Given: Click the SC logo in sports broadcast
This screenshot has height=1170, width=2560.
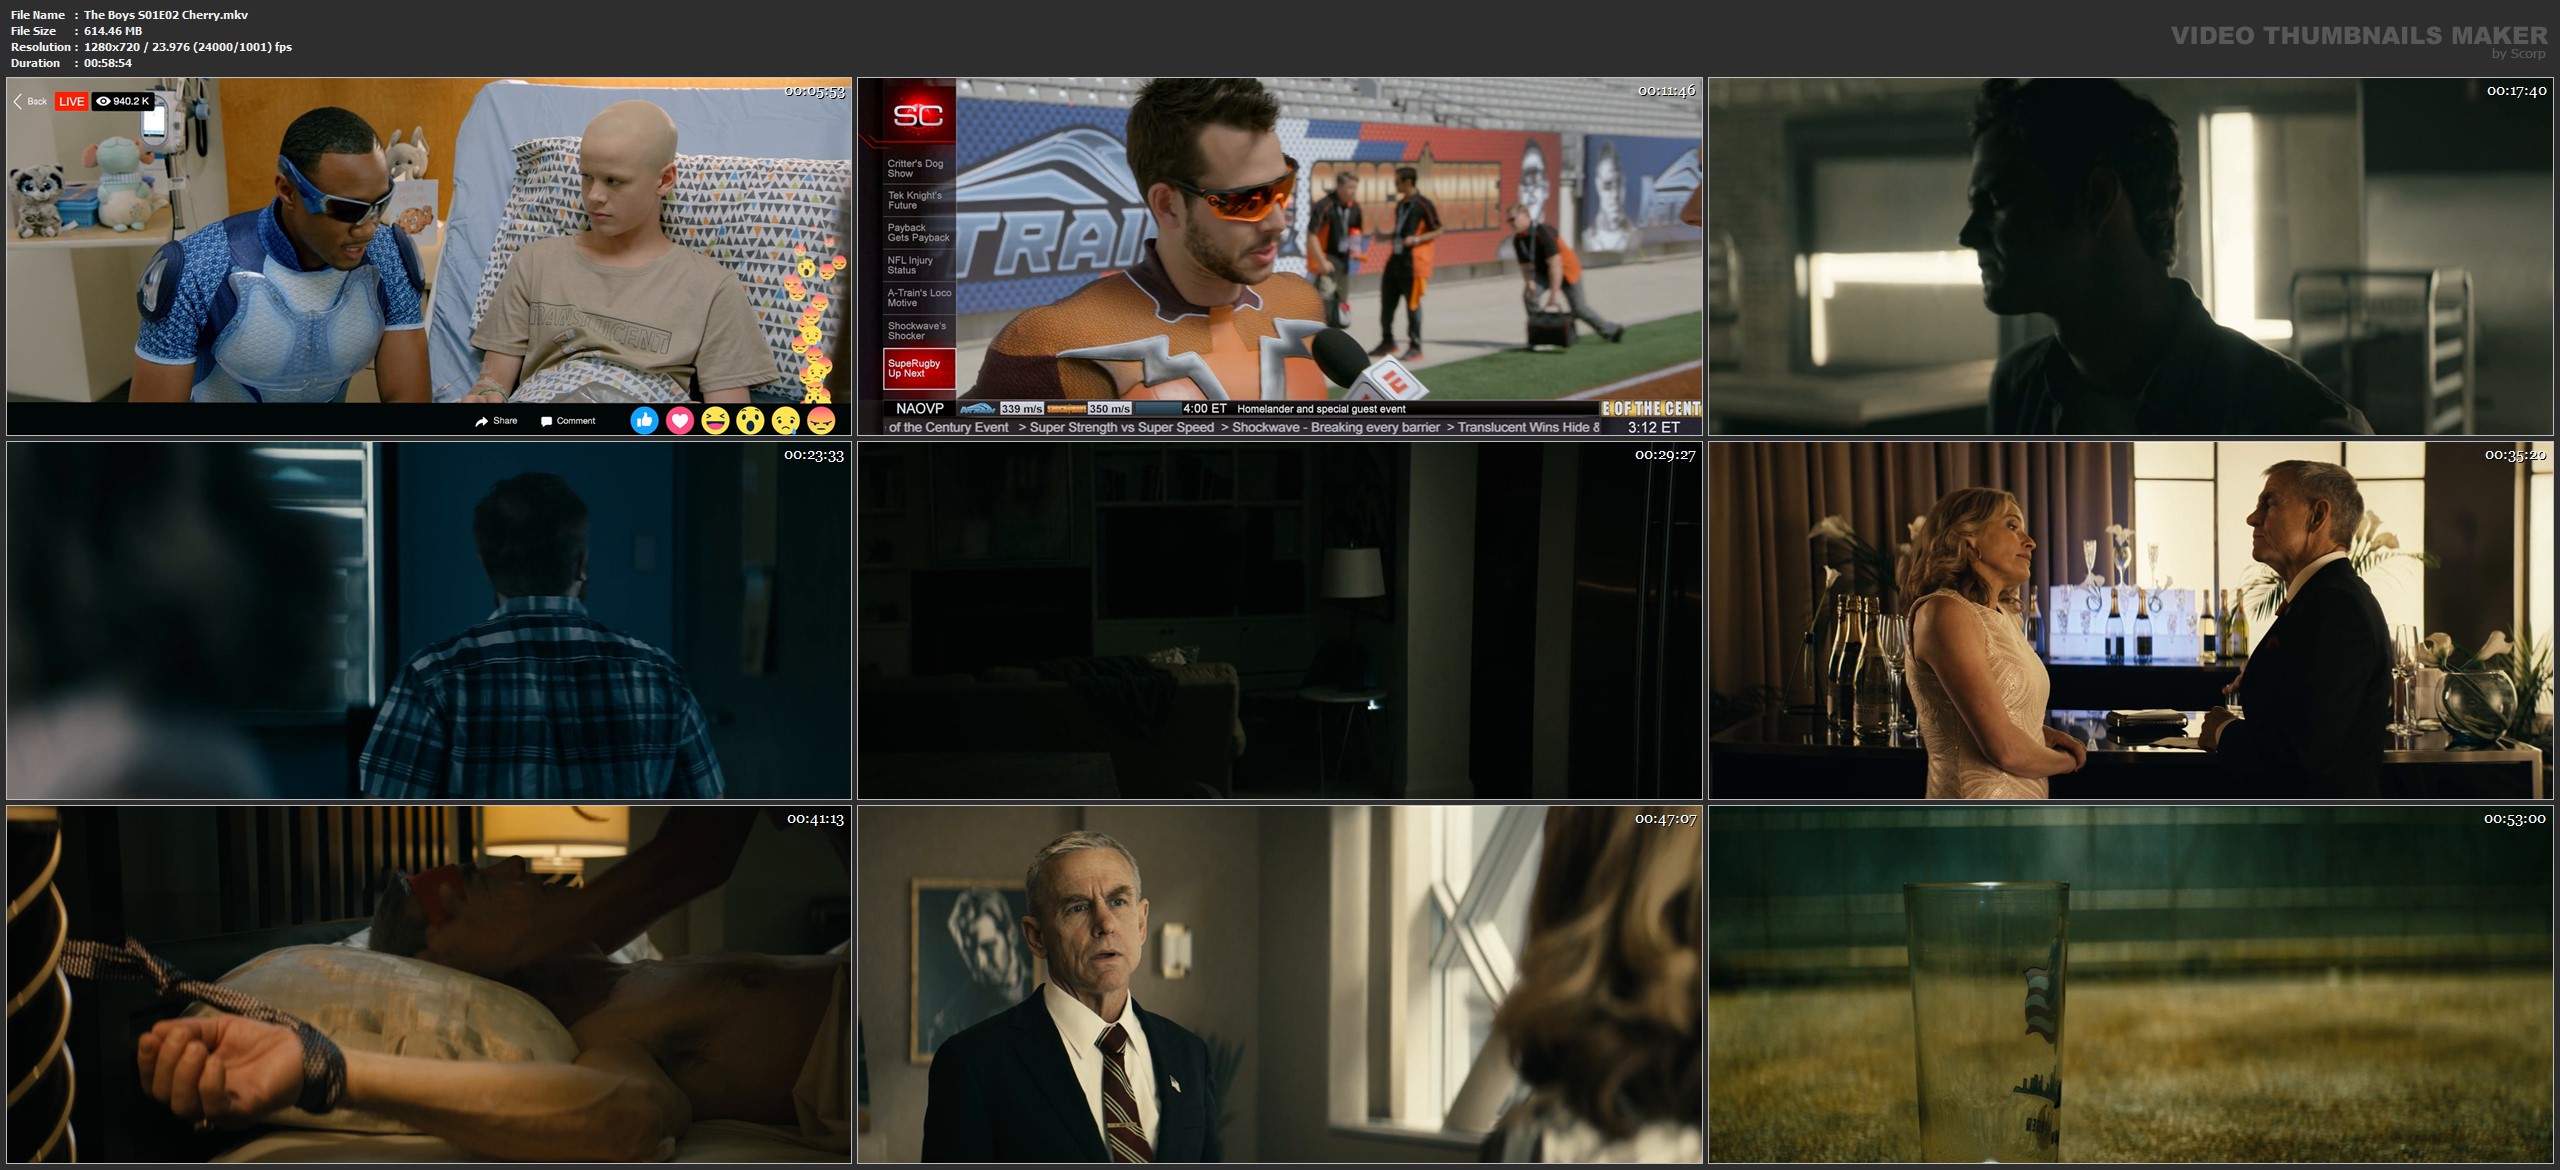Looking at the screenshot, I should [x=918, y=116].
